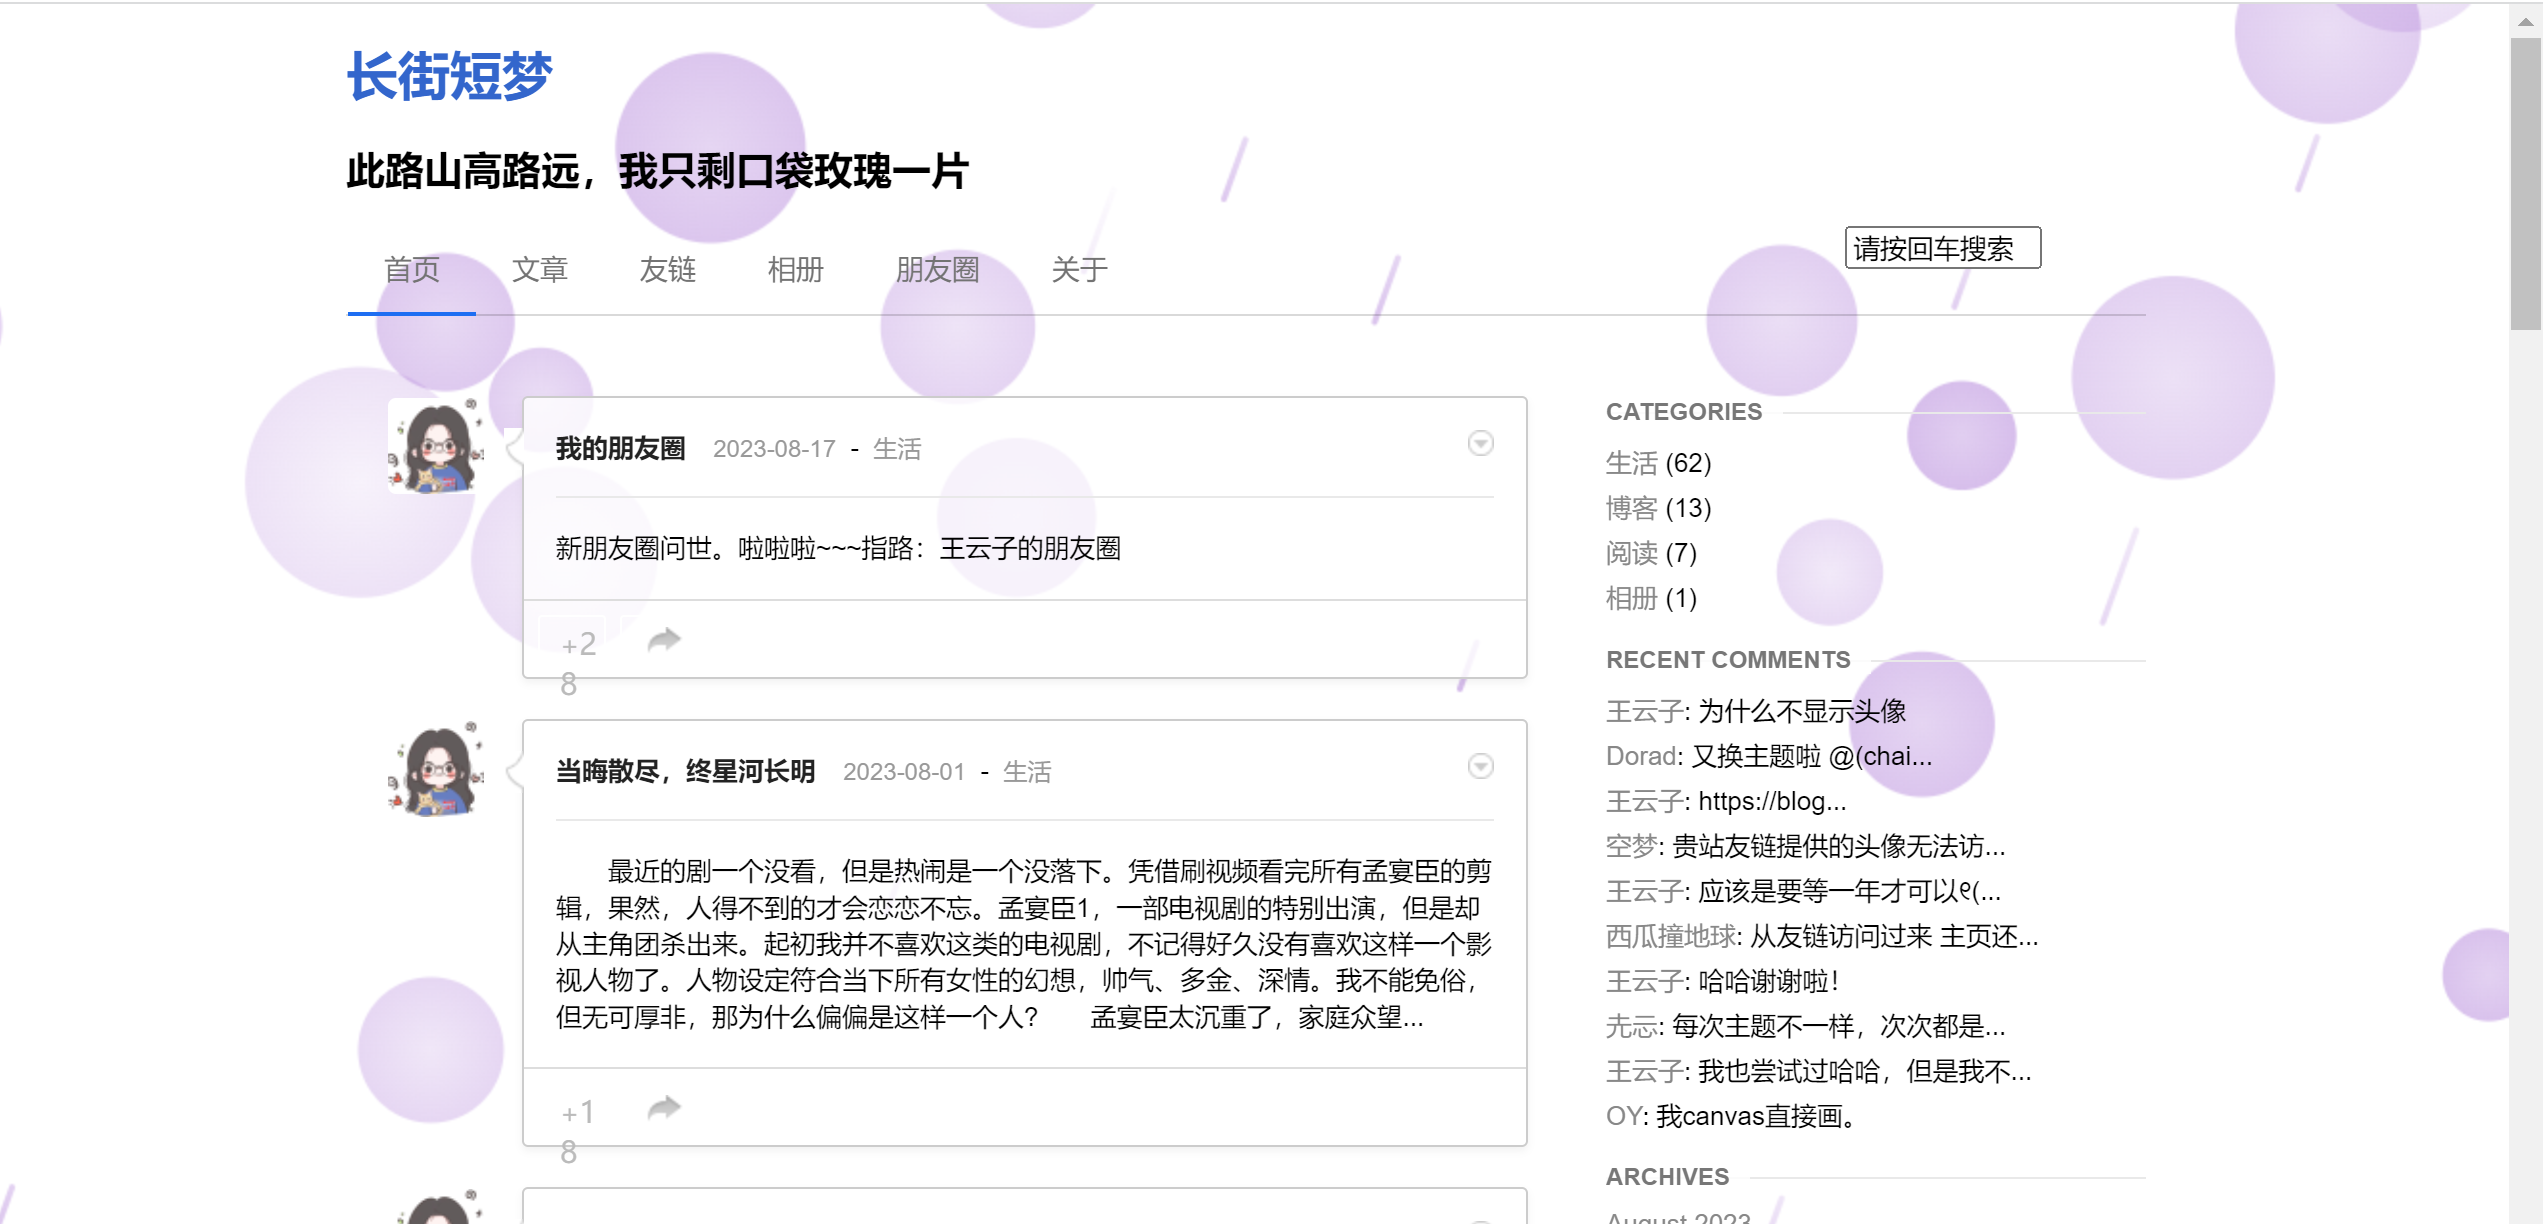The image size is (2543, 1224).
Task: Open the 生活 (62) category
Action: pos(1632,463)
